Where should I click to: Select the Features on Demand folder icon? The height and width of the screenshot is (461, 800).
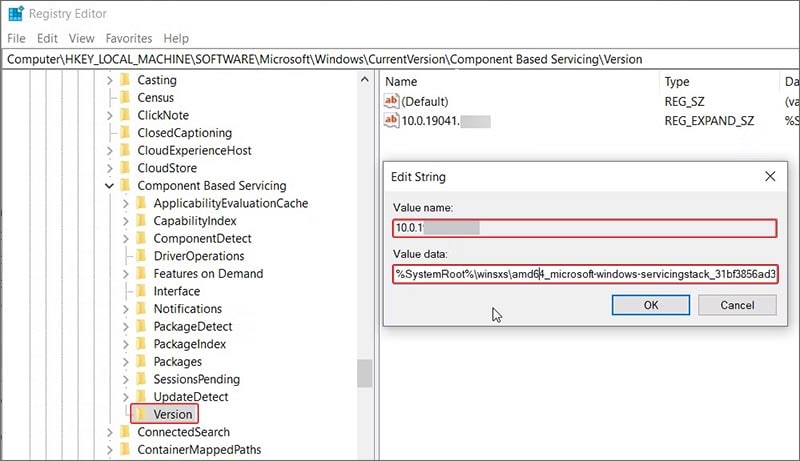click(x=141, y=273)
